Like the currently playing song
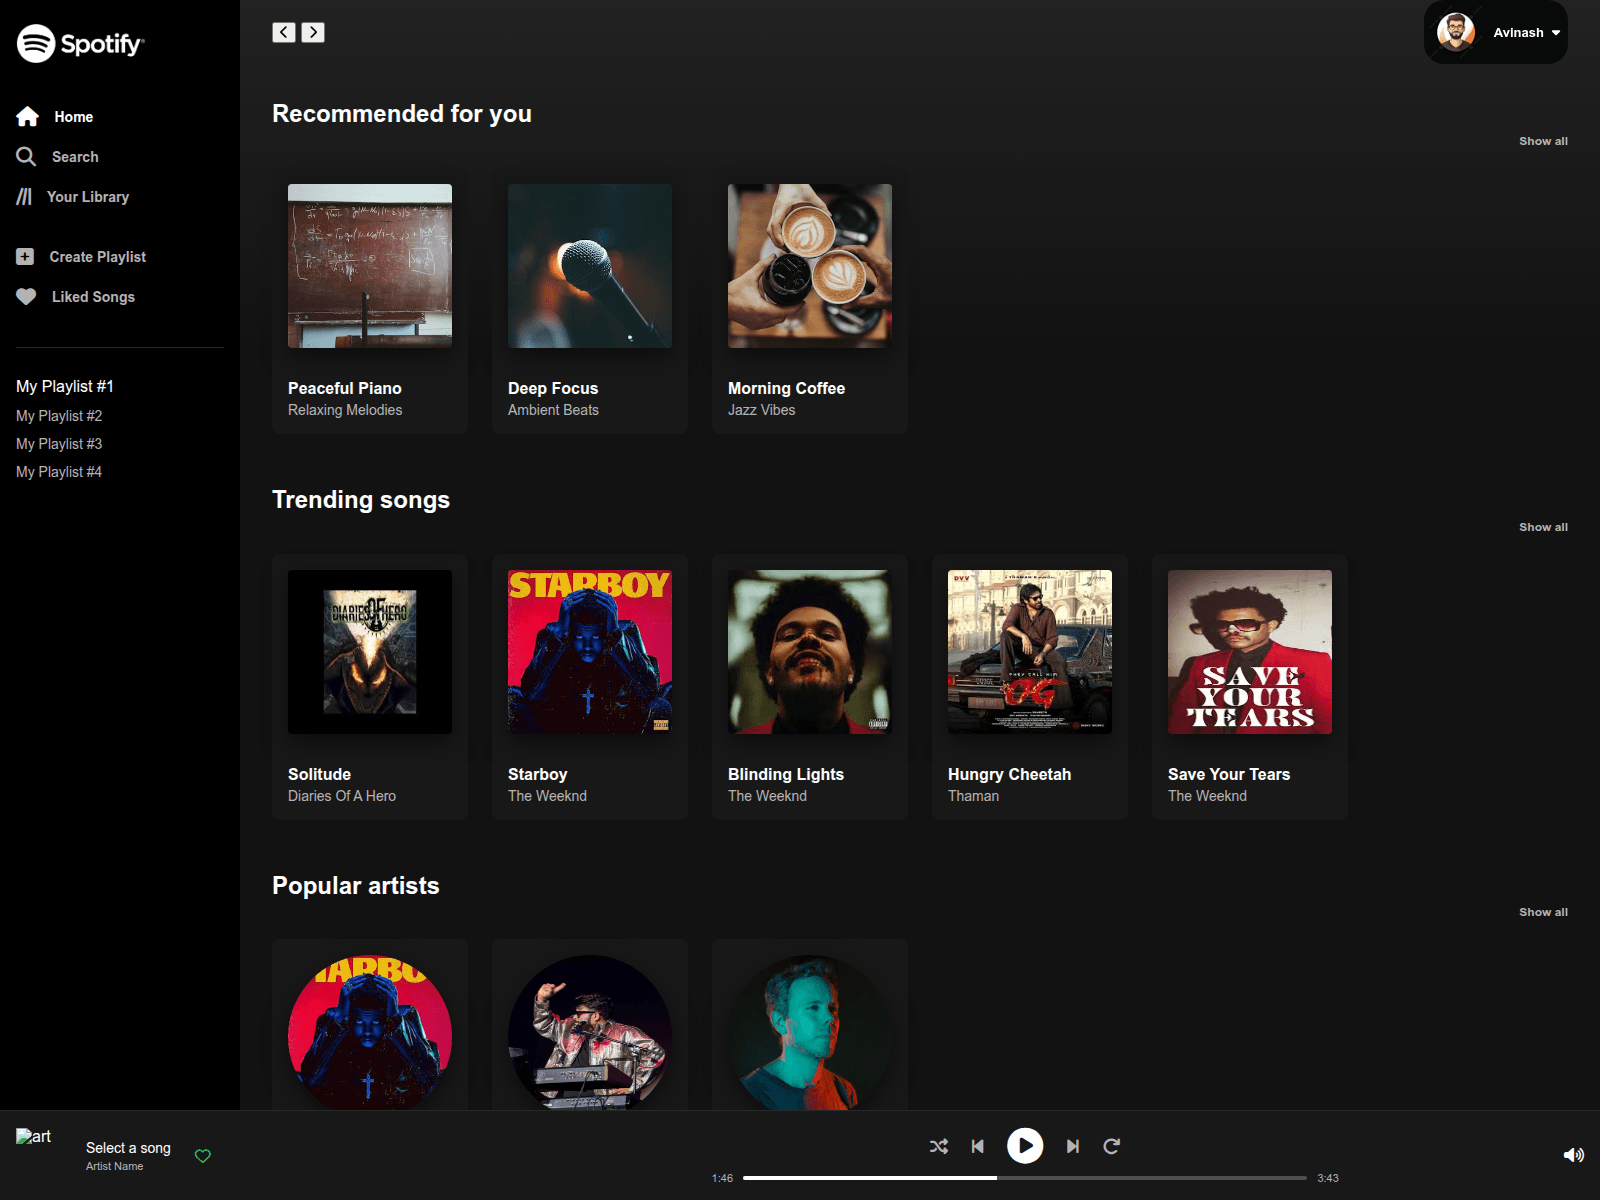 203,1155
